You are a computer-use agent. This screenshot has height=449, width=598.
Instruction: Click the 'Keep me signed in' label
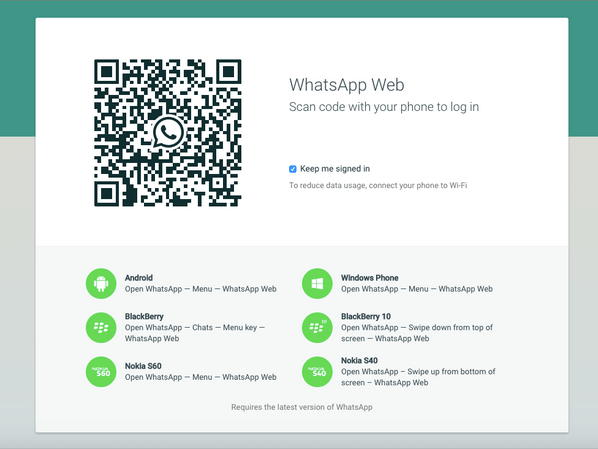[335, 169]
